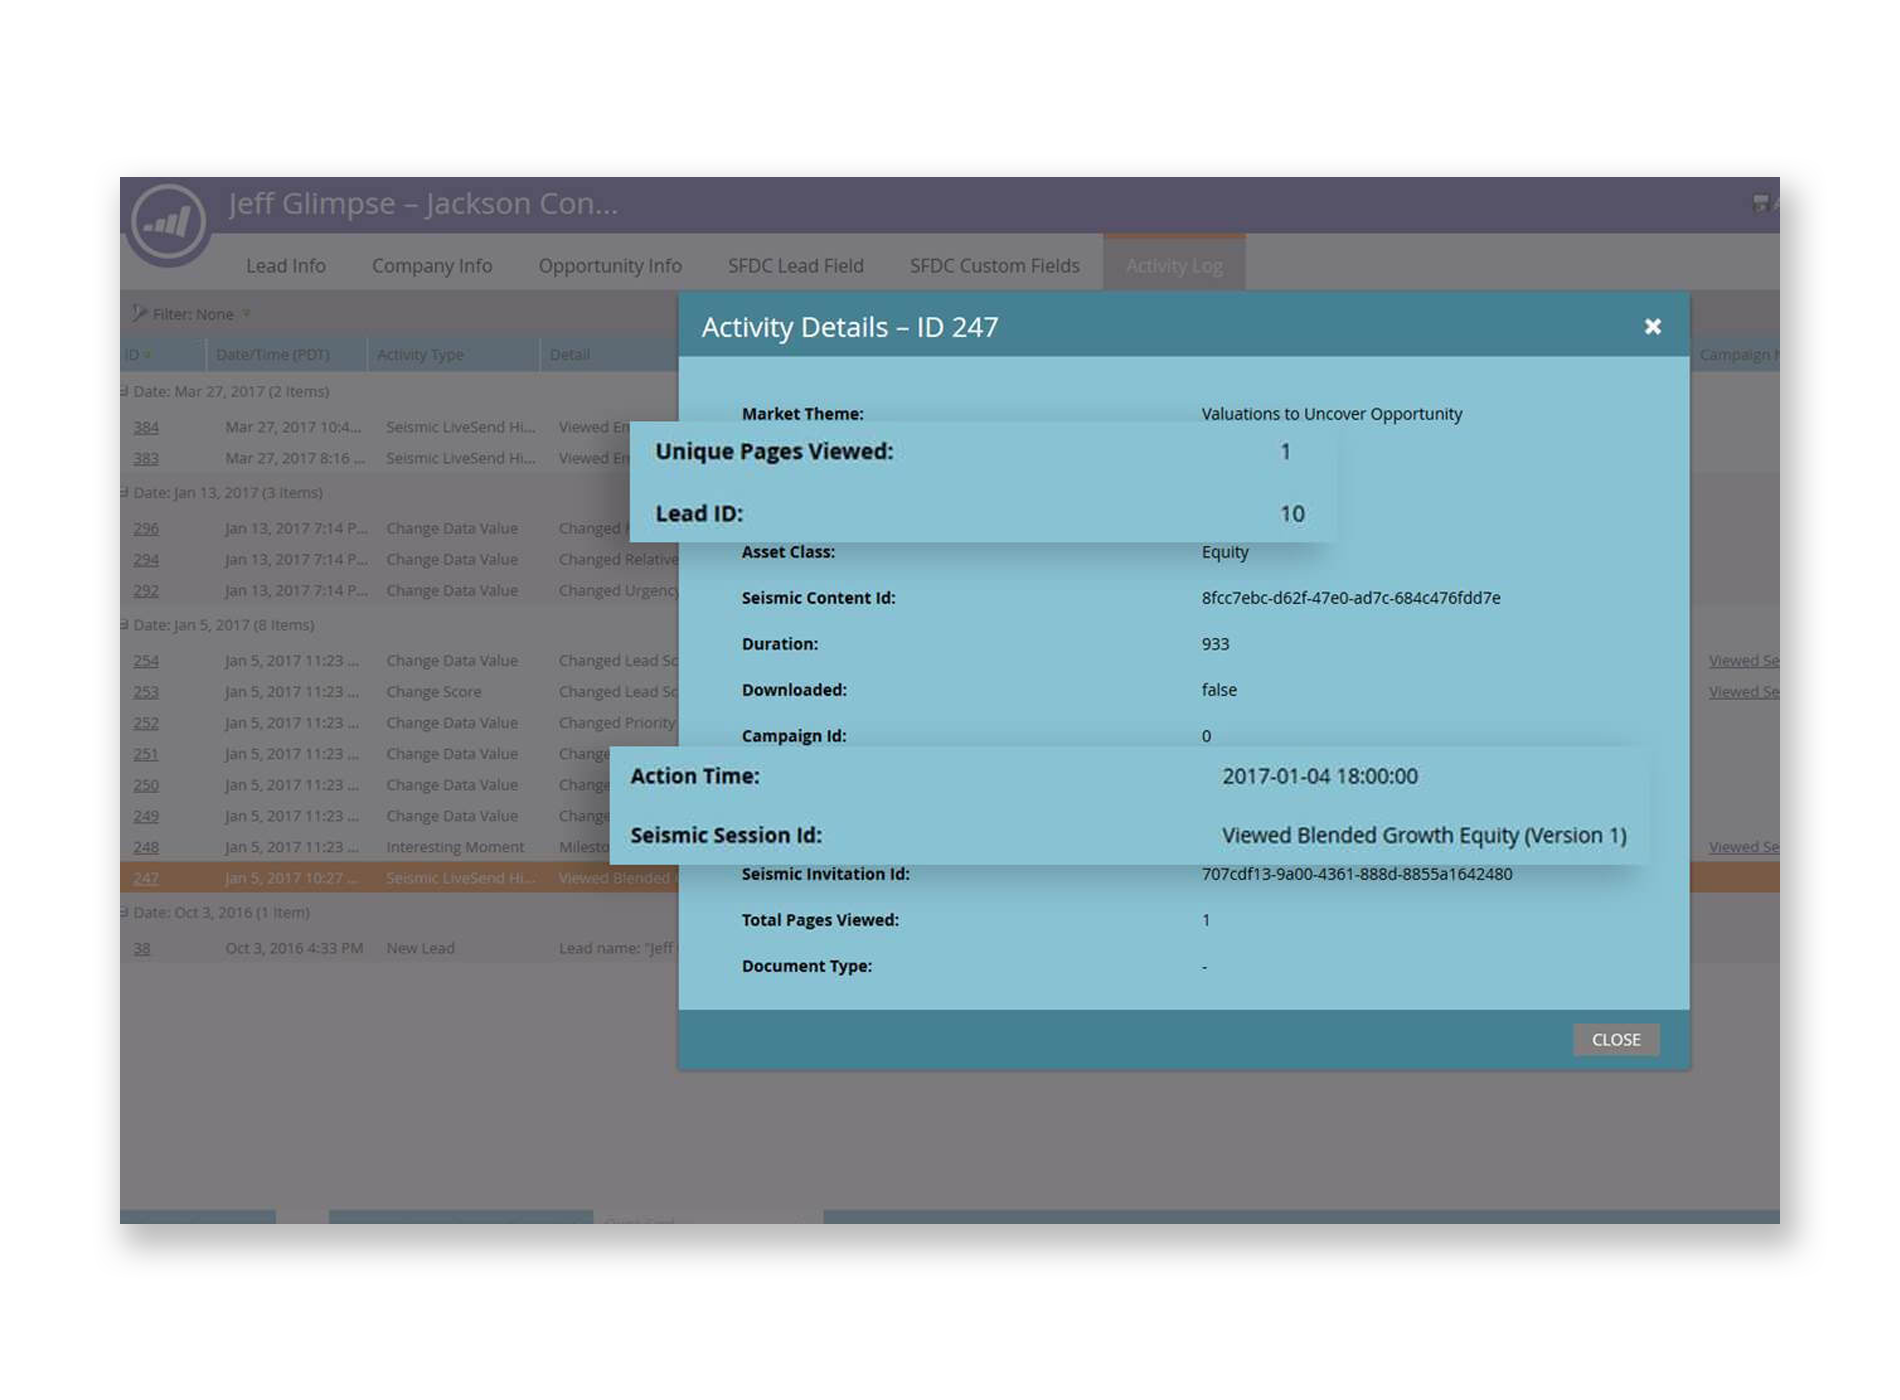
Task: Open activity ID 253 link
Action: coord(146,691)
